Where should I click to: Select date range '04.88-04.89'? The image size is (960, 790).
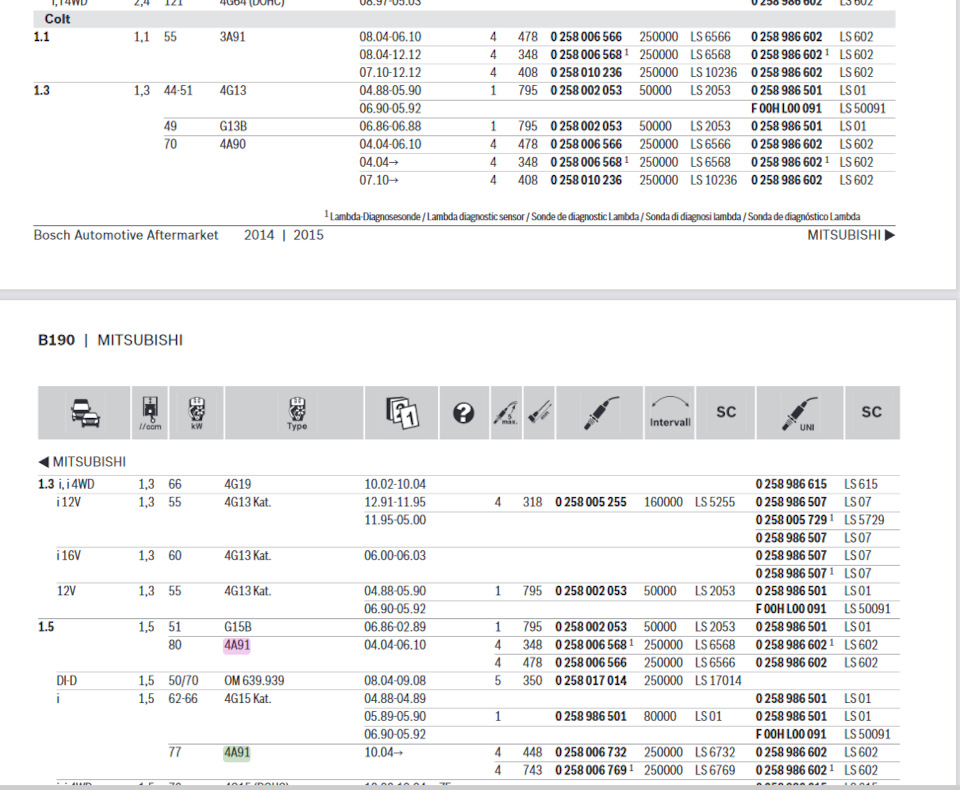[395, 699]
